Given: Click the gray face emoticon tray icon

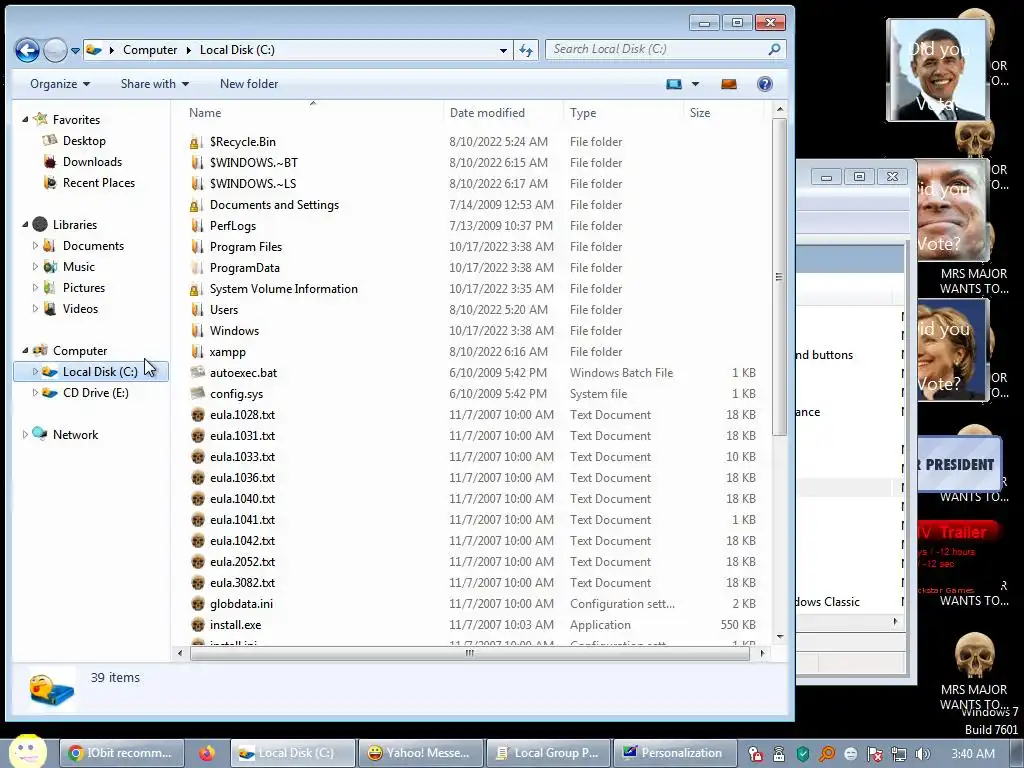Looking at the screenshot, I should [850, 754].
